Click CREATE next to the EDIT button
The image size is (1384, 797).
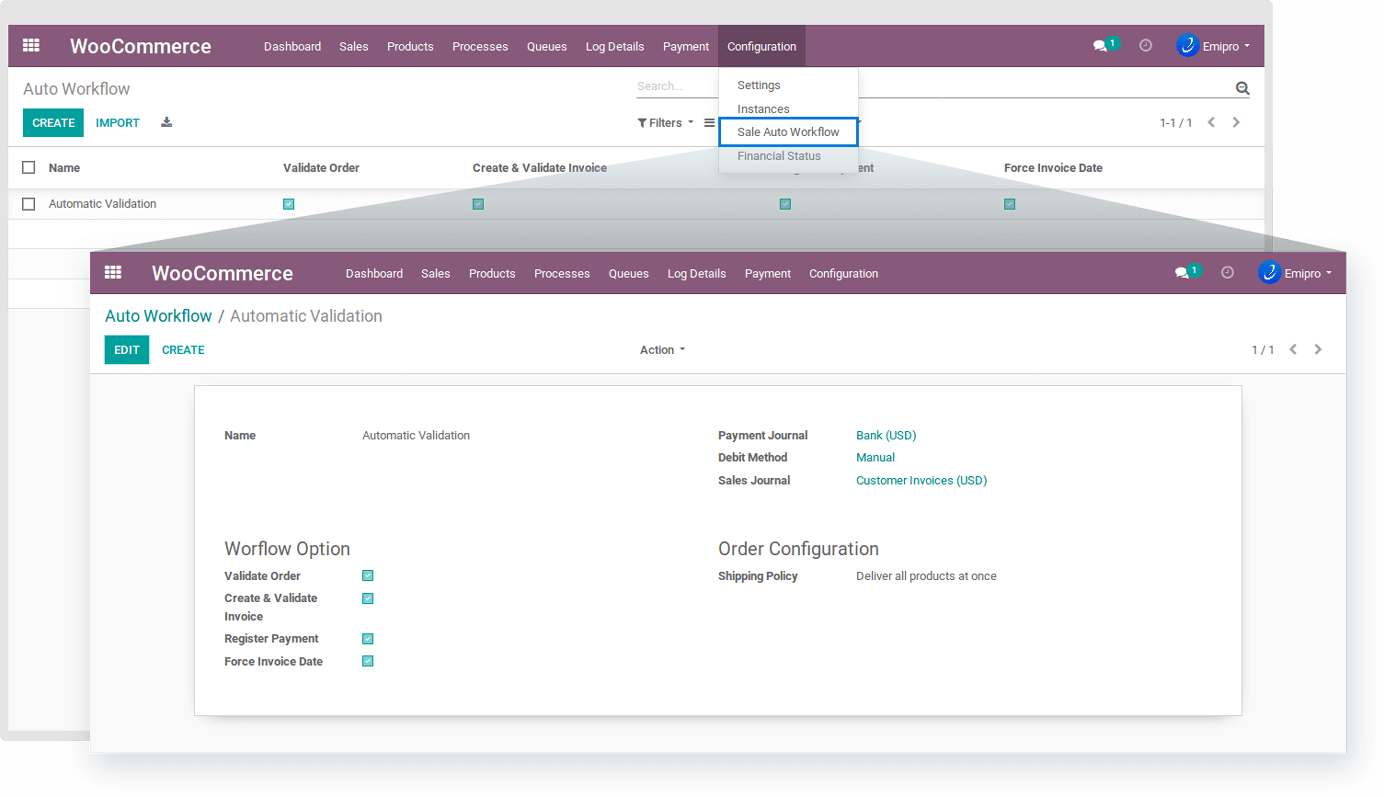[183, 350]
